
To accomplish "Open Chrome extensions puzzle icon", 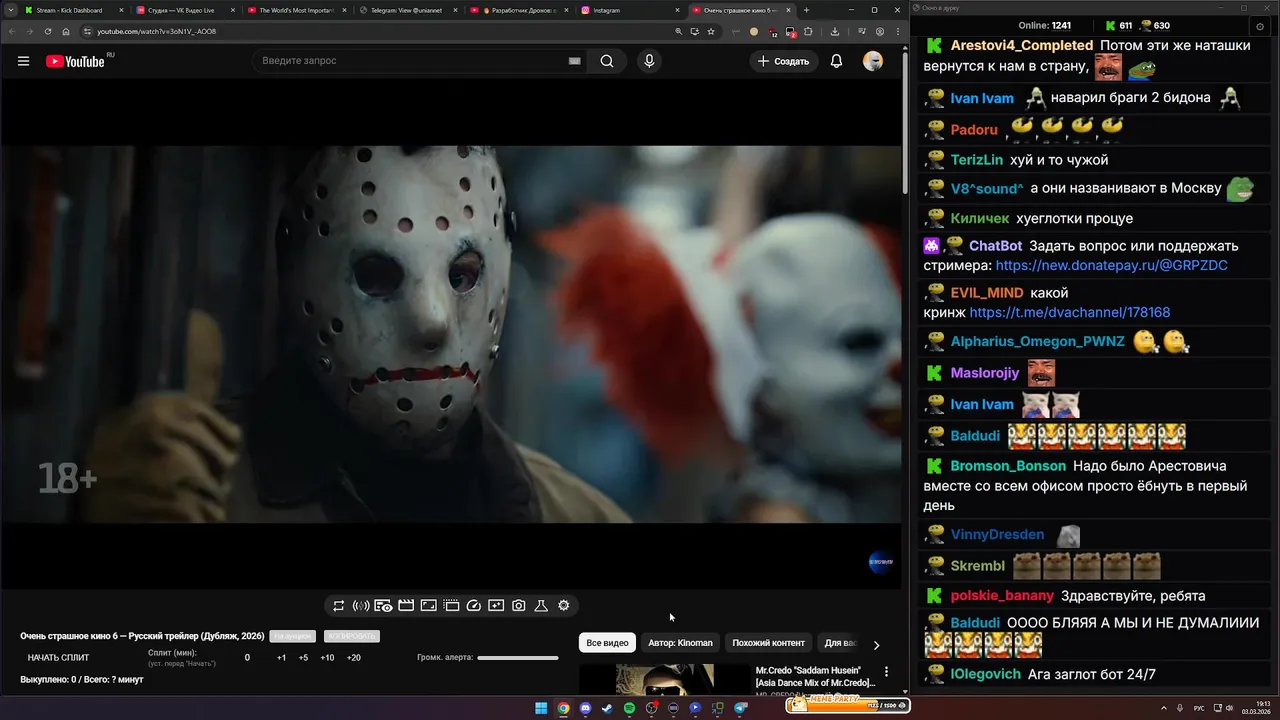I will point(808,31).
